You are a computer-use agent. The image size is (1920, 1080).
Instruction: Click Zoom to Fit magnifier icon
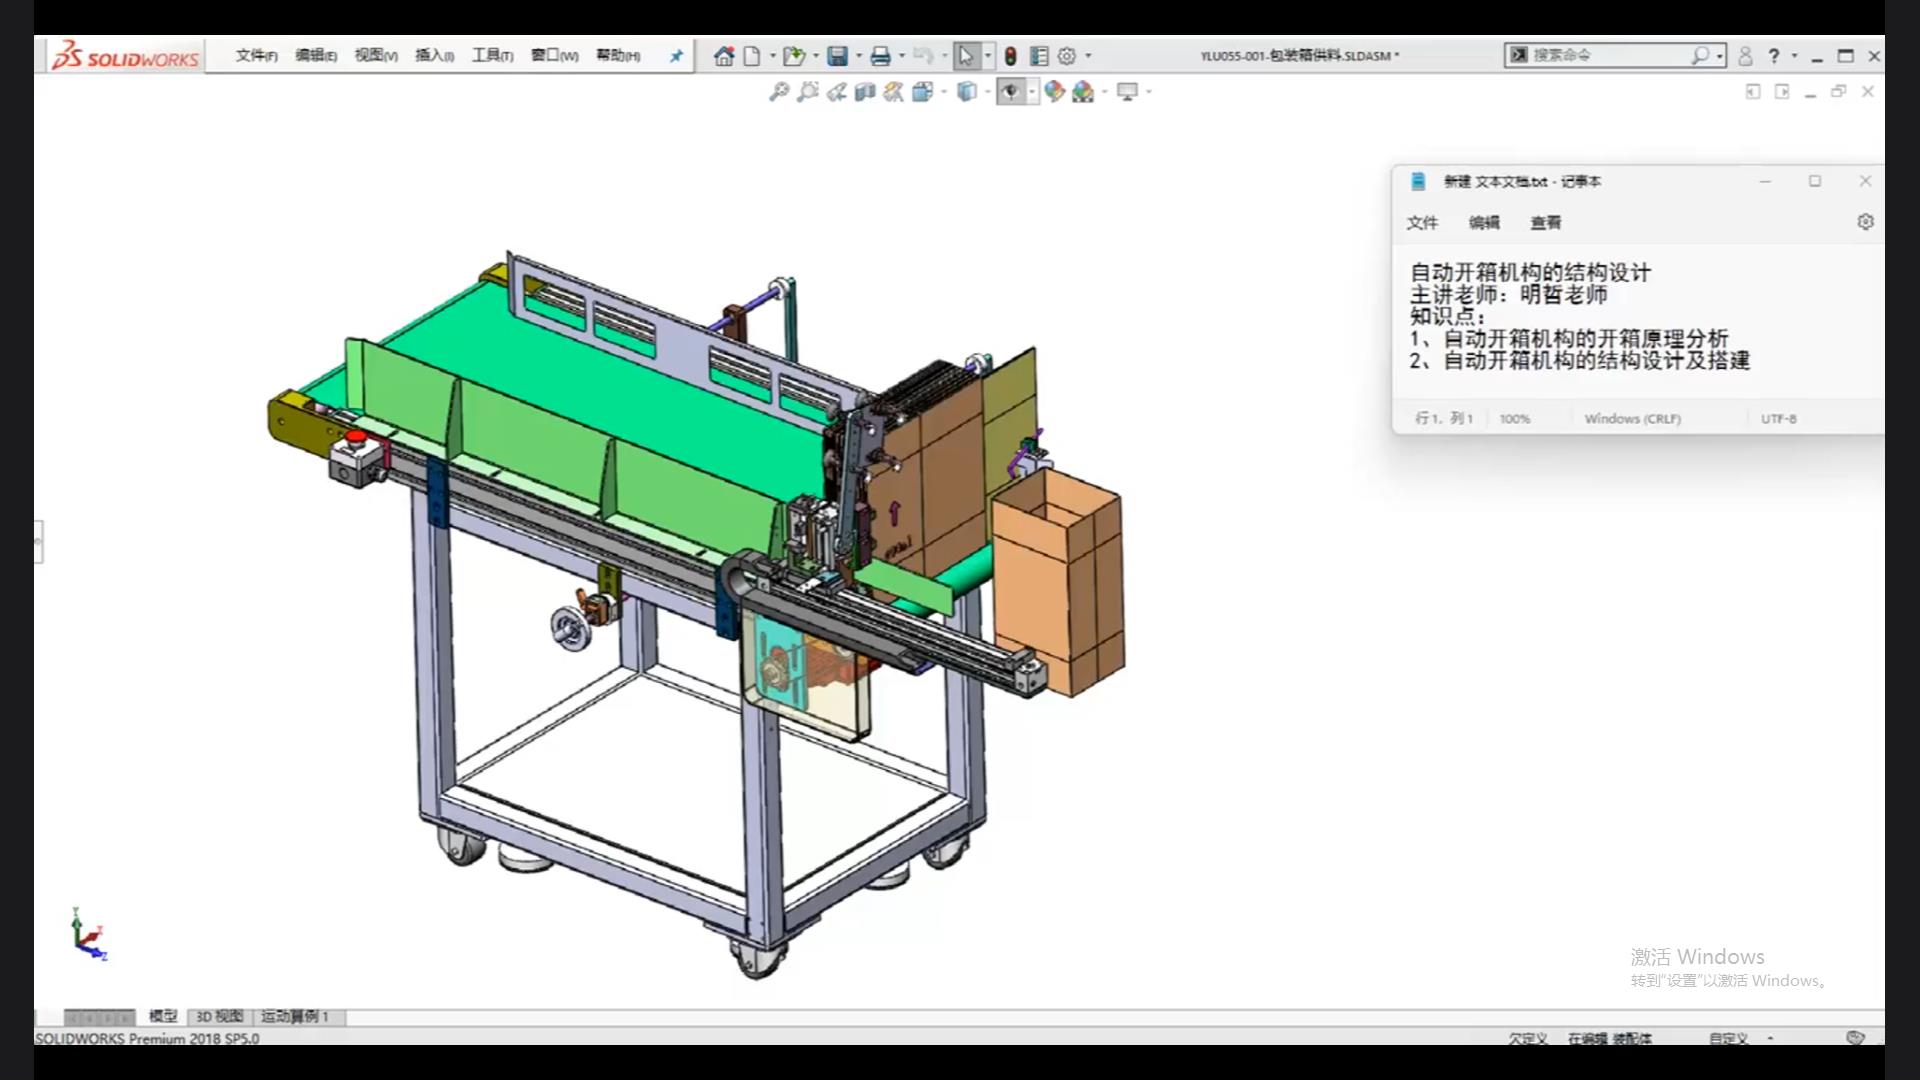[779, 92]
